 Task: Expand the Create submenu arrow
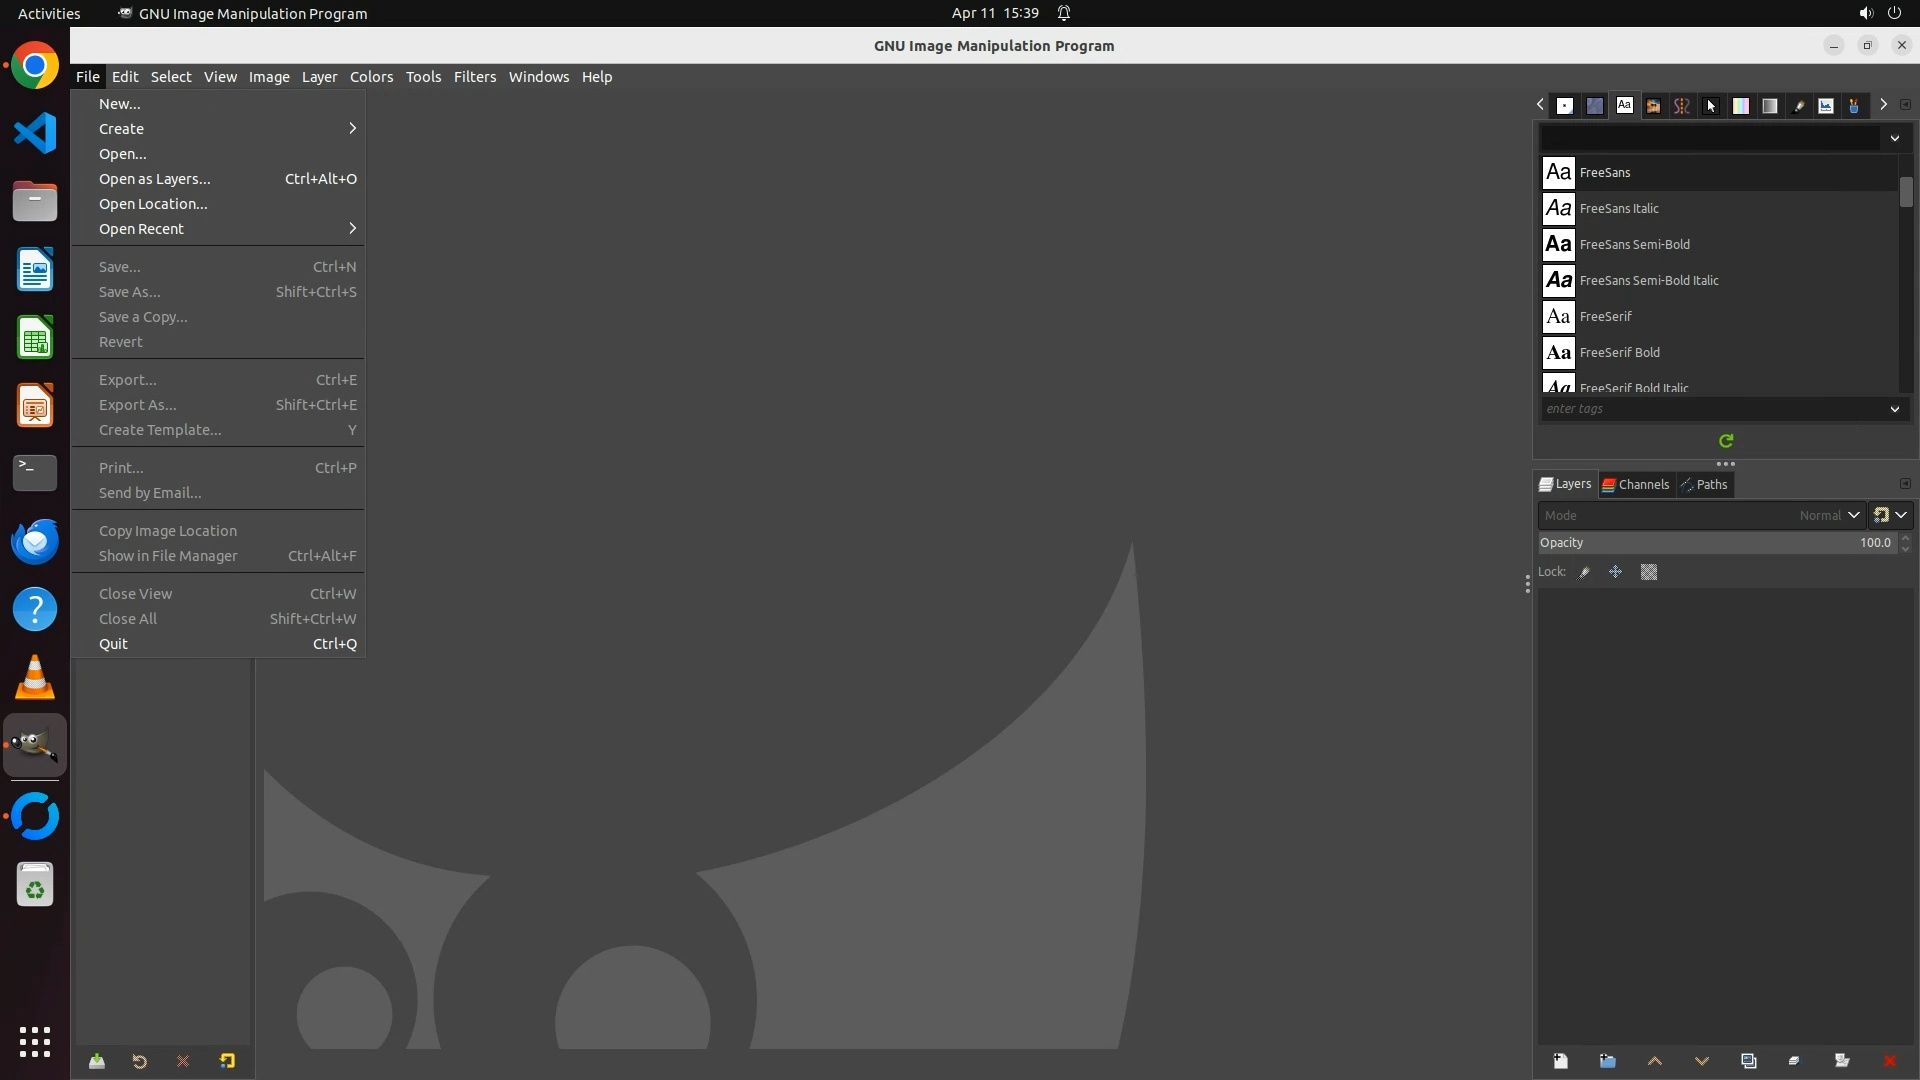tap(352, 128)
